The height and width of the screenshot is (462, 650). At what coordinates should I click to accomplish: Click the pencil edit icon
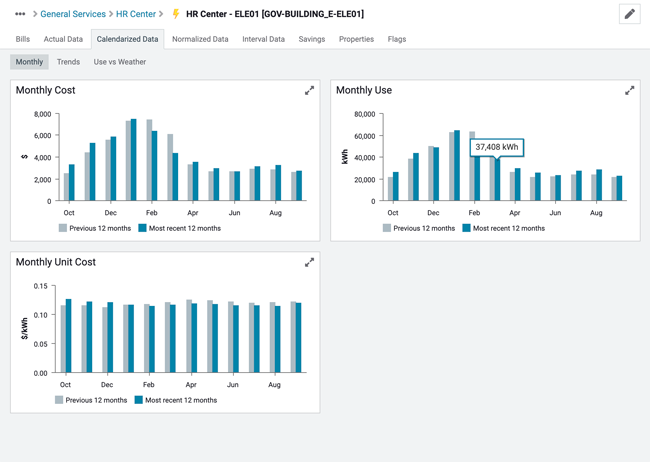pyautogui.click(x=629, y=14)
